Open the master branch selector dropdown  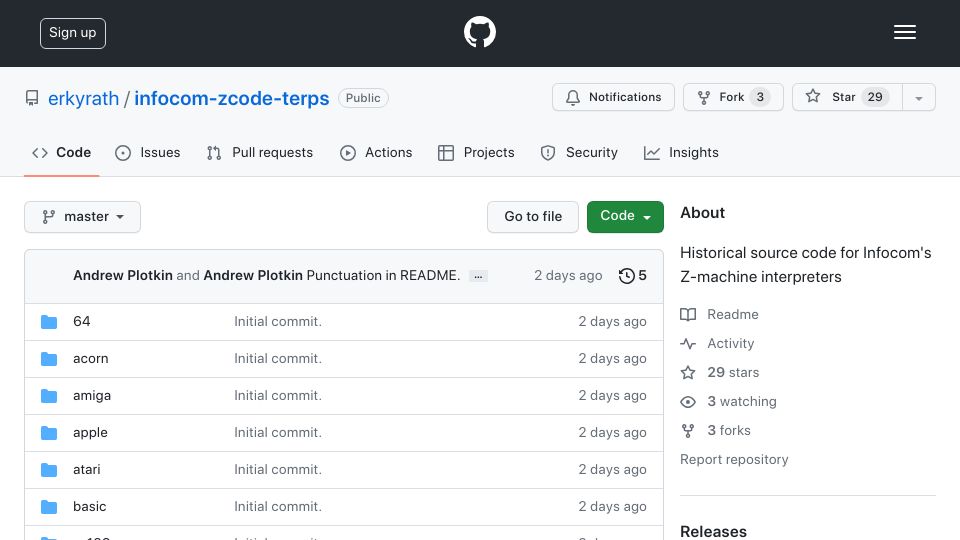(x=83, y=217)
